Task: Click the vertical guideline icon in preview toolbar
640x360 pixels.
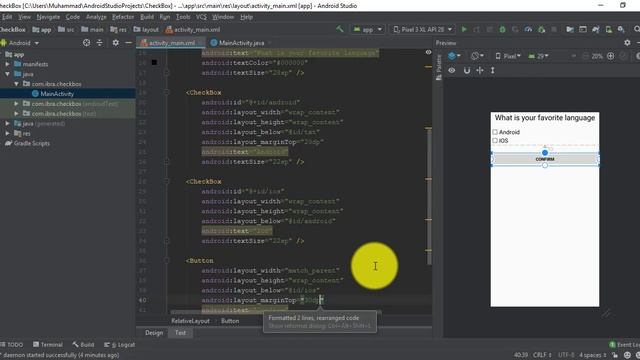Action: click(x=493, y=70)
